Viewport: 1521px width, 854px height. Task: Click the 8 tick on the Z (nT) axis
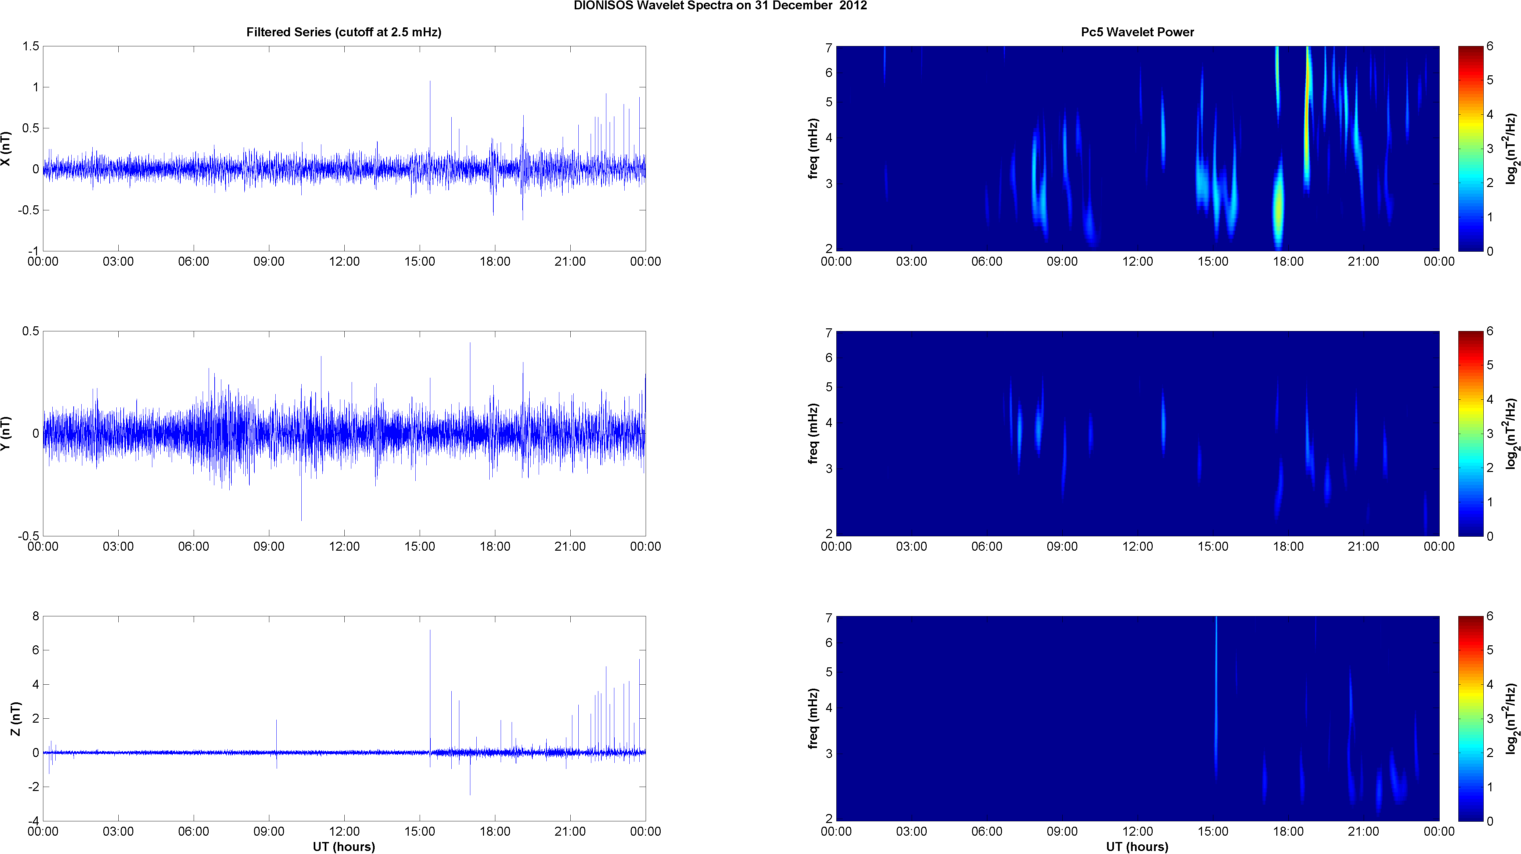tap(35, 616)
